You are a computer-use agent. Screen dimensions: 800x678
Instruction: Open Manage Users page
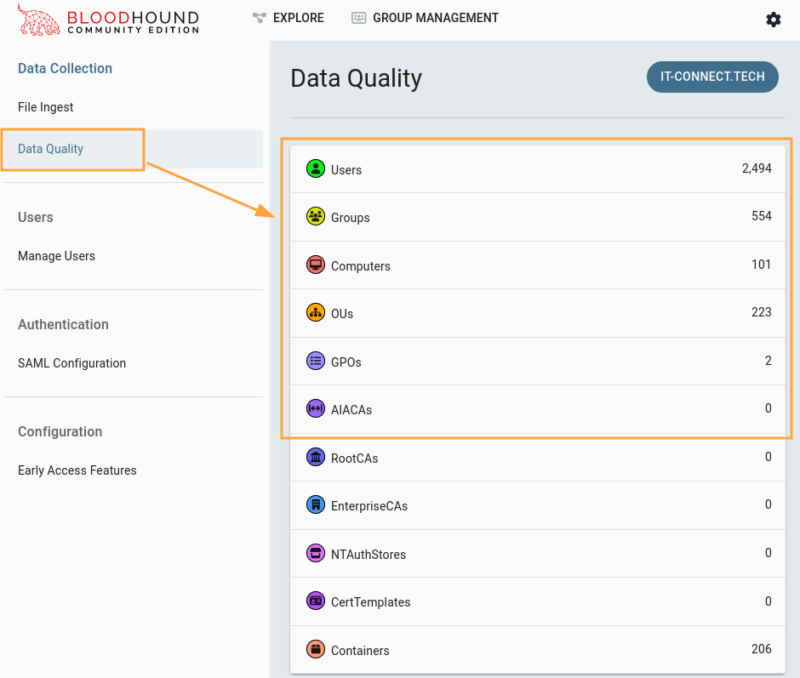56,255
